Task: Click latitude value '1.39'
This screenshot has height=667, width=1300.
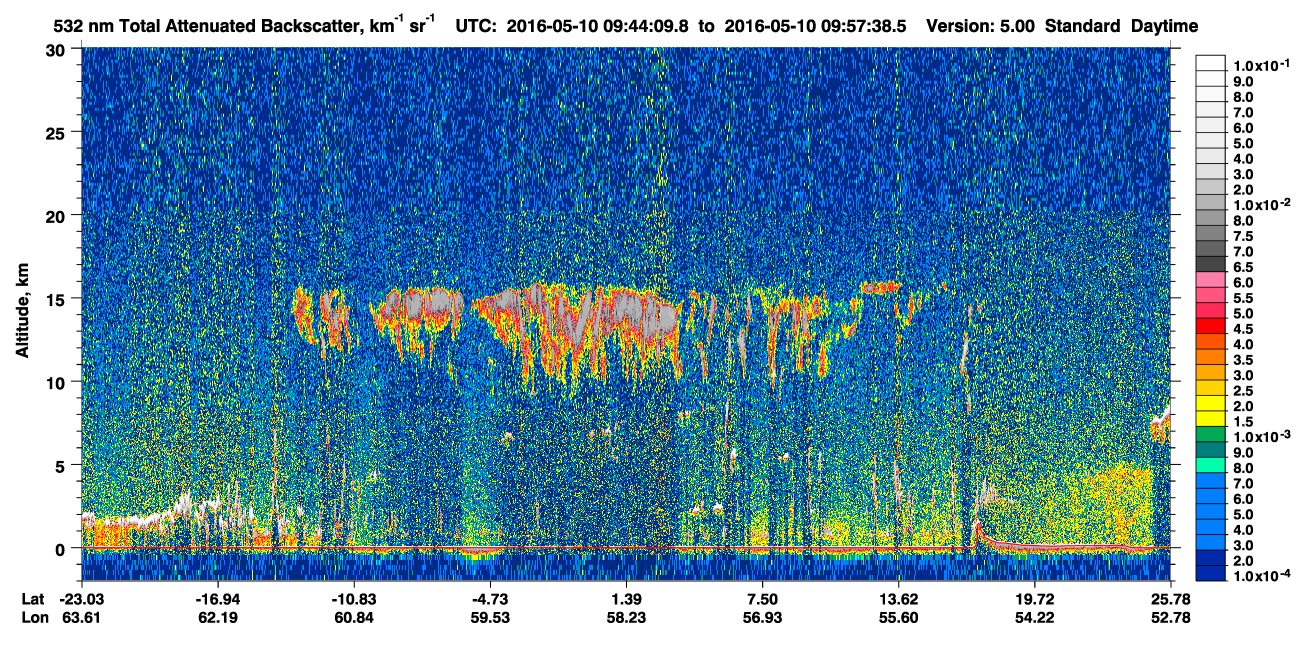Action: click(x=626, y=598)
